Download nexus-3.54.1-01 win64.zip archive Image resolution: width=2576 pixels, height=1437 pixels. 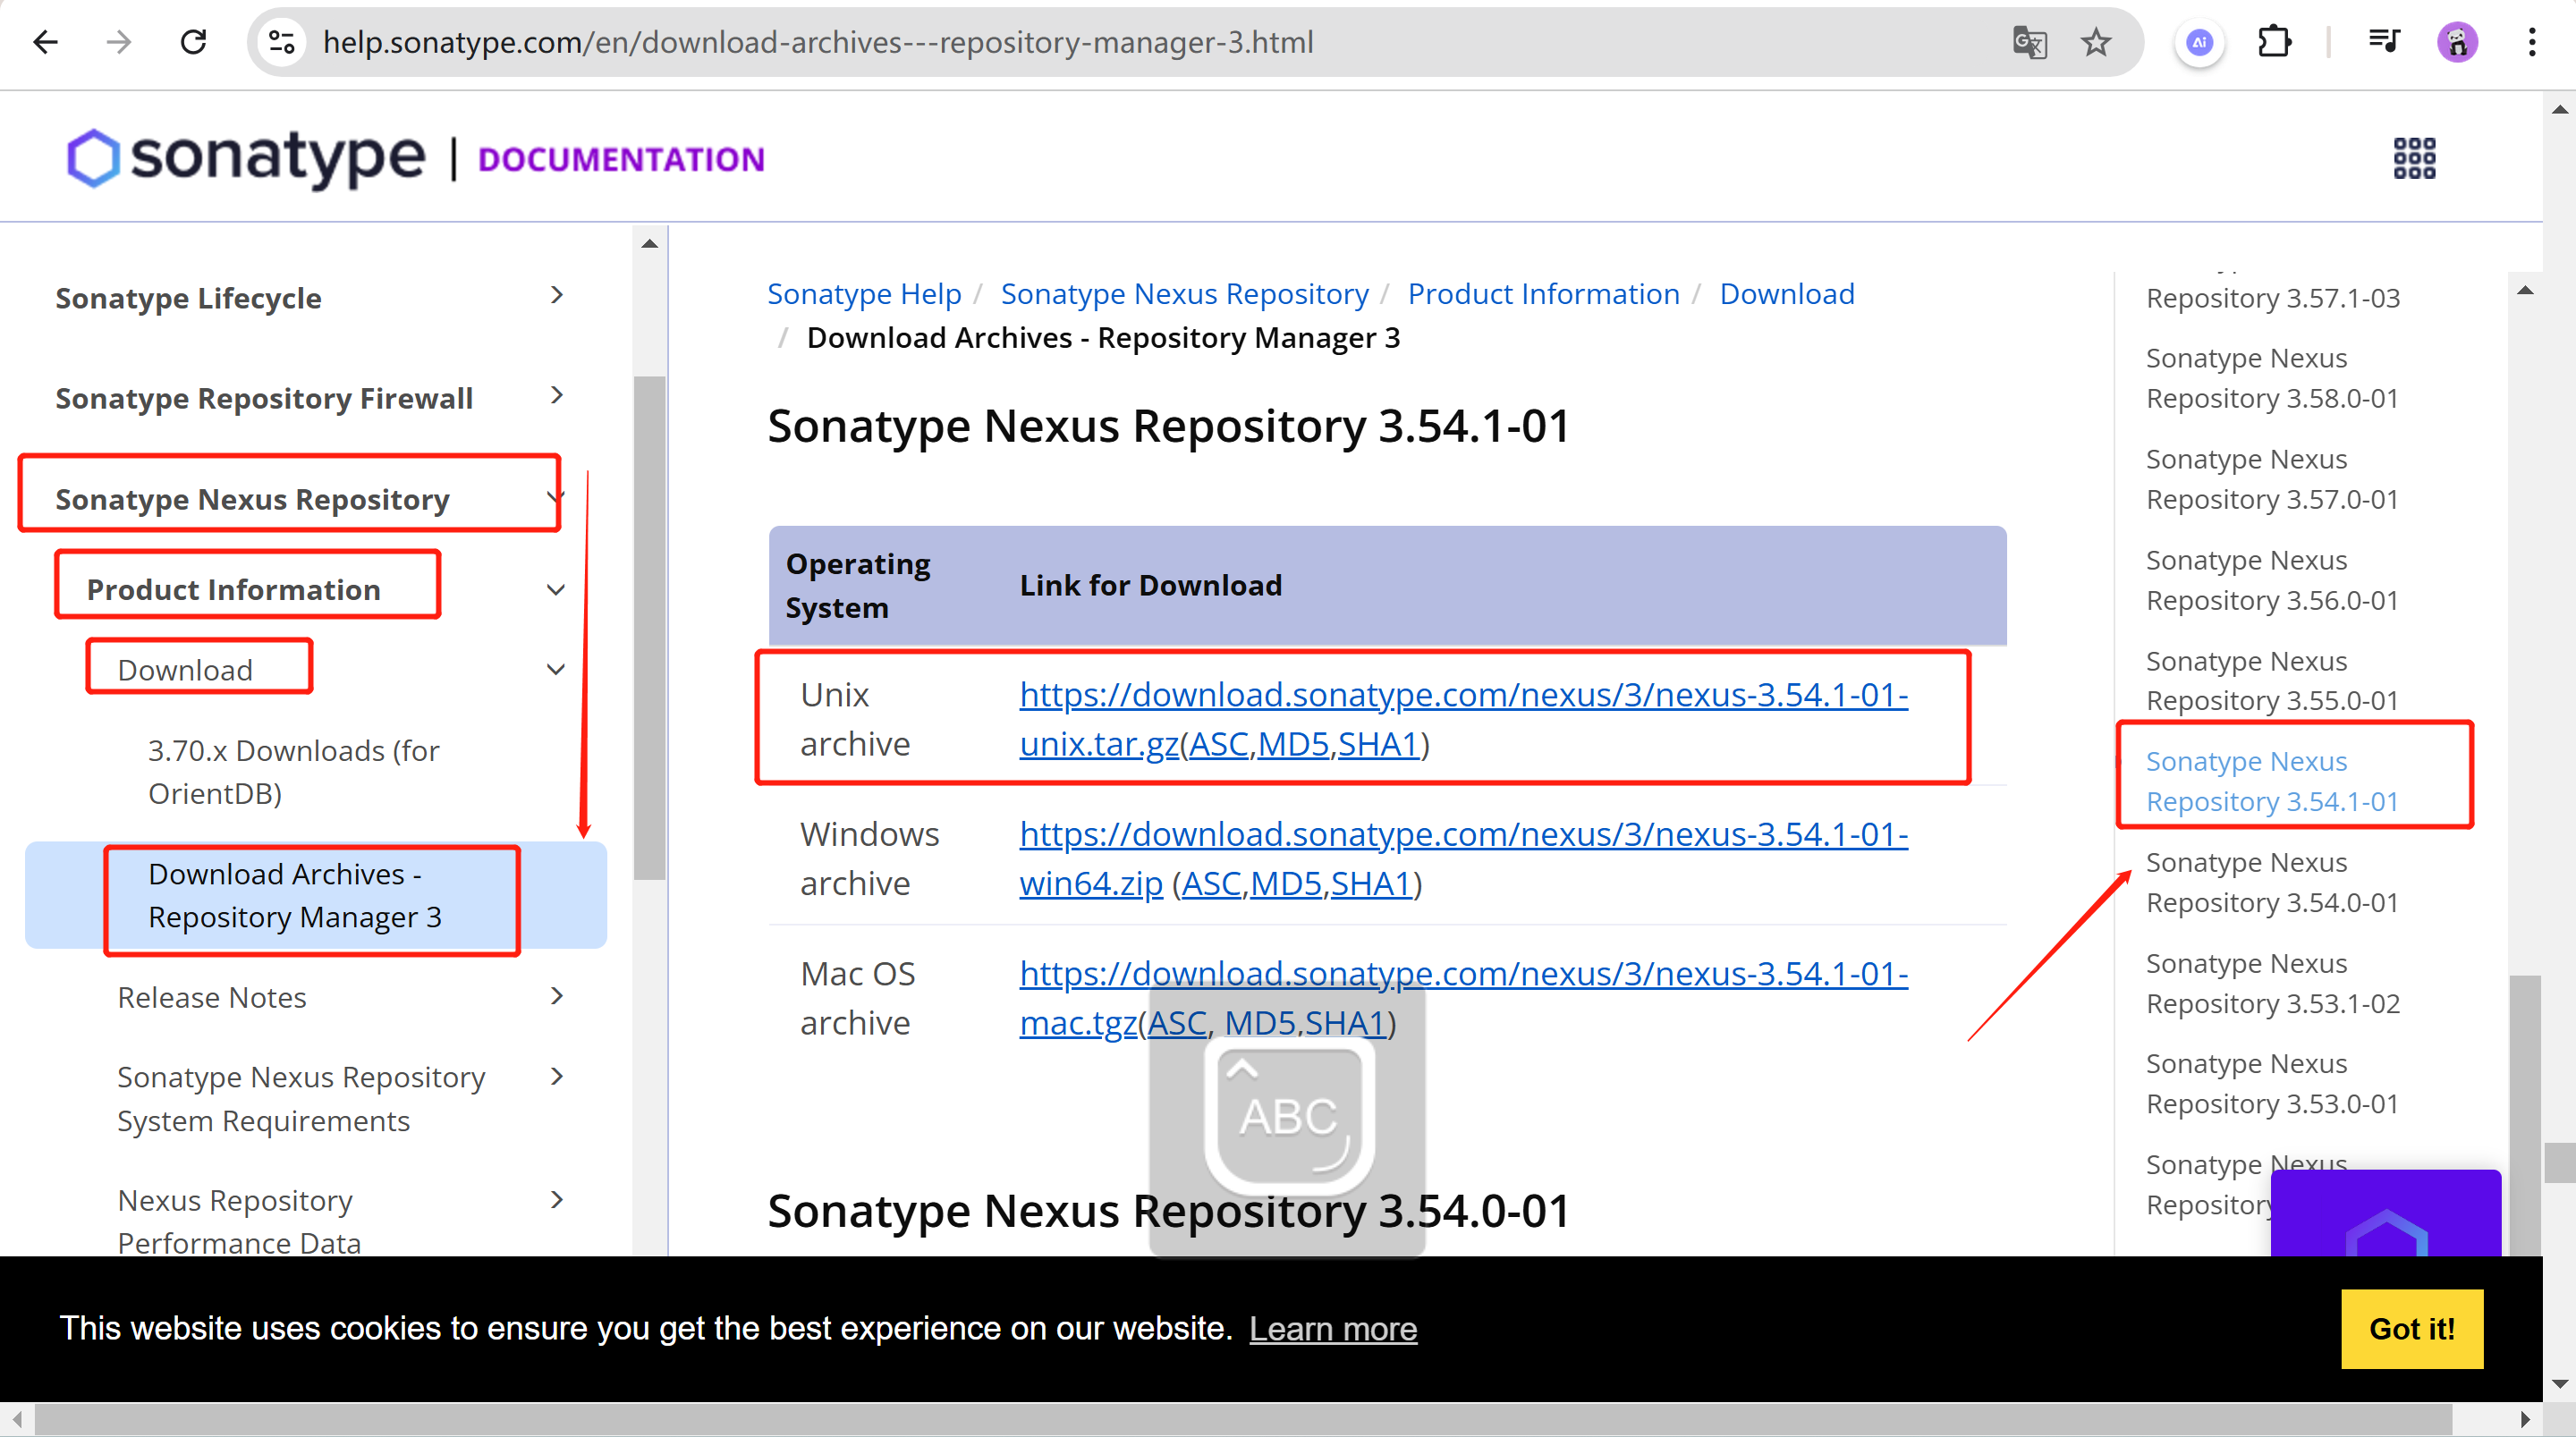click(x=1464, y=834)
